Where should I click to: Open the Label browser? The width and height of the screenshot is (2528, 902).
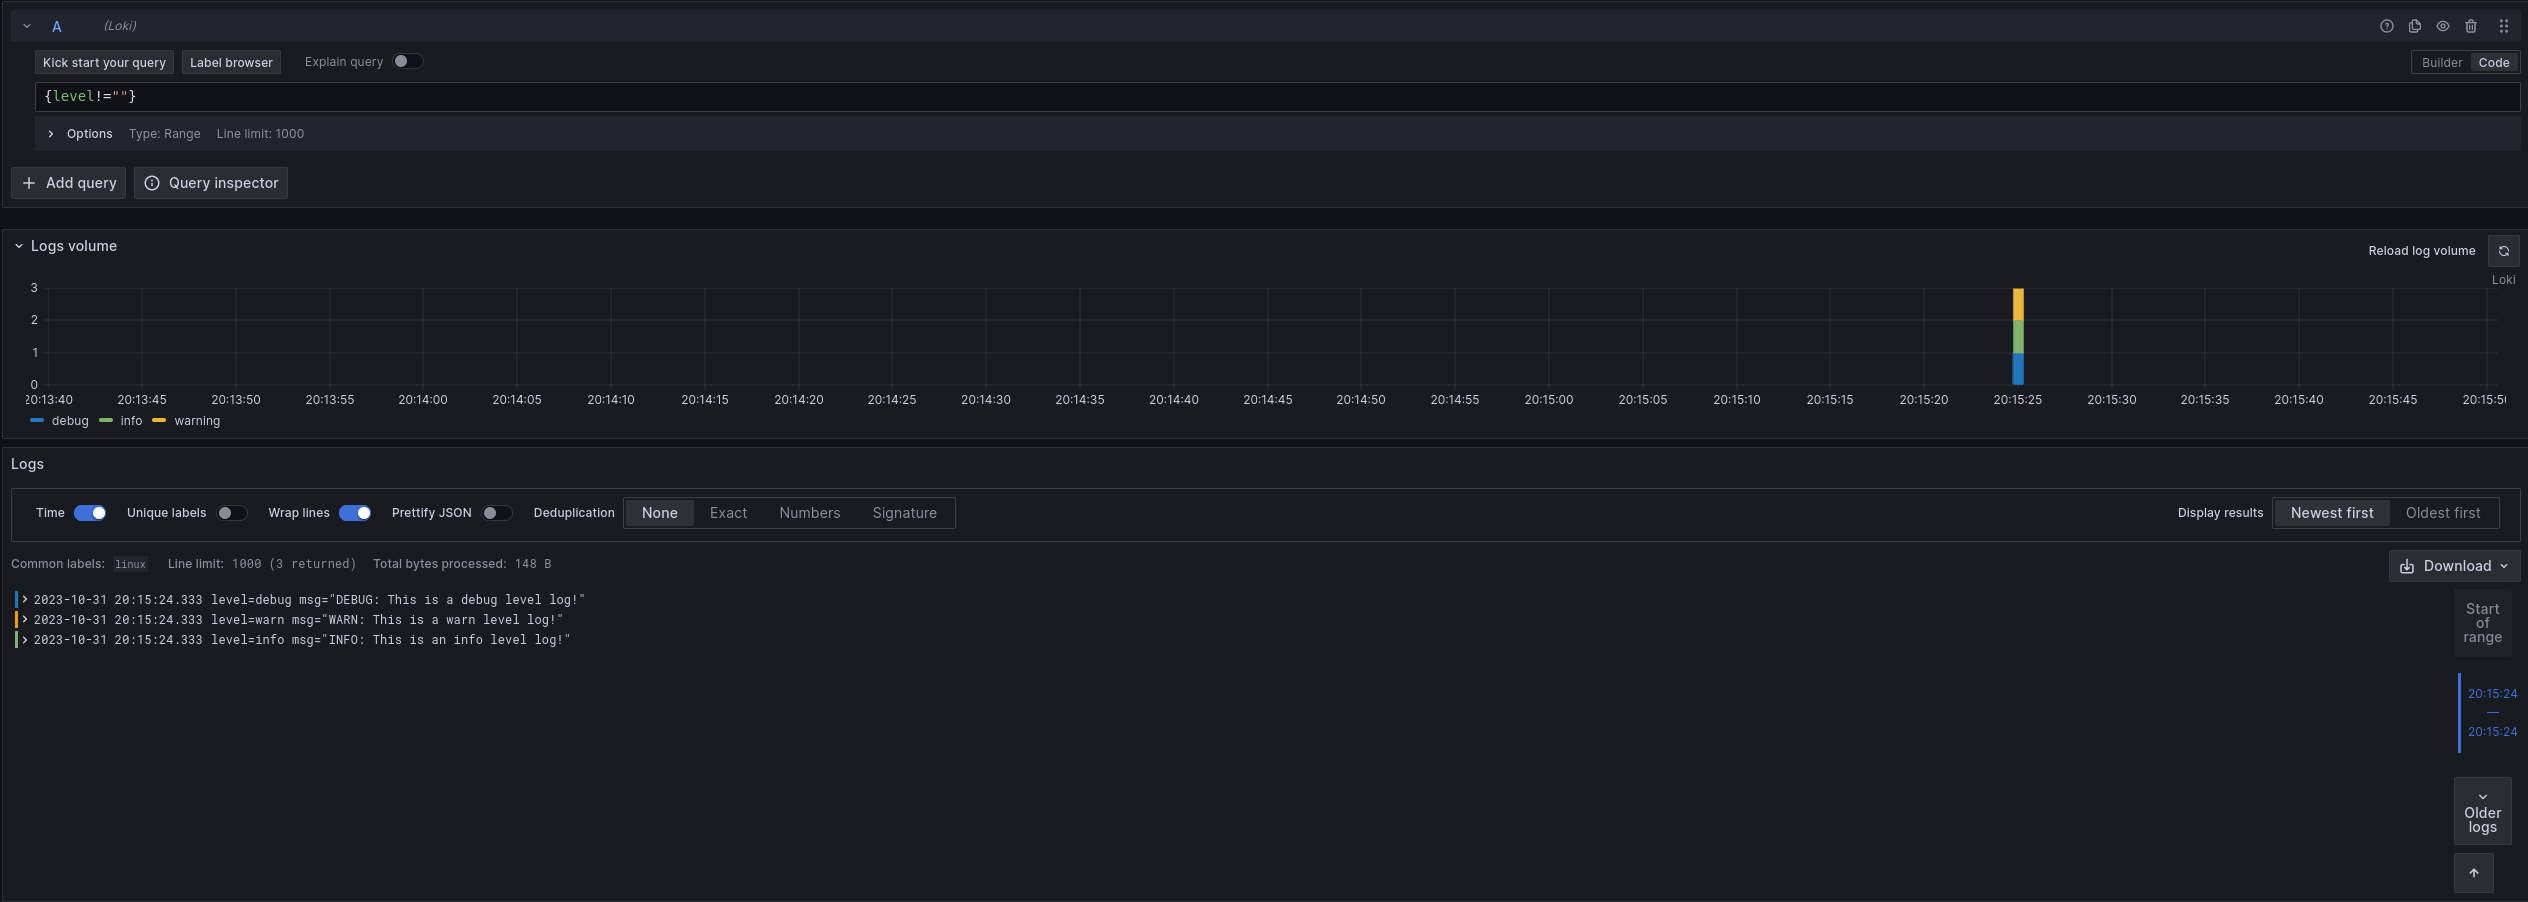pyautogui.click(x=231, y=62)
